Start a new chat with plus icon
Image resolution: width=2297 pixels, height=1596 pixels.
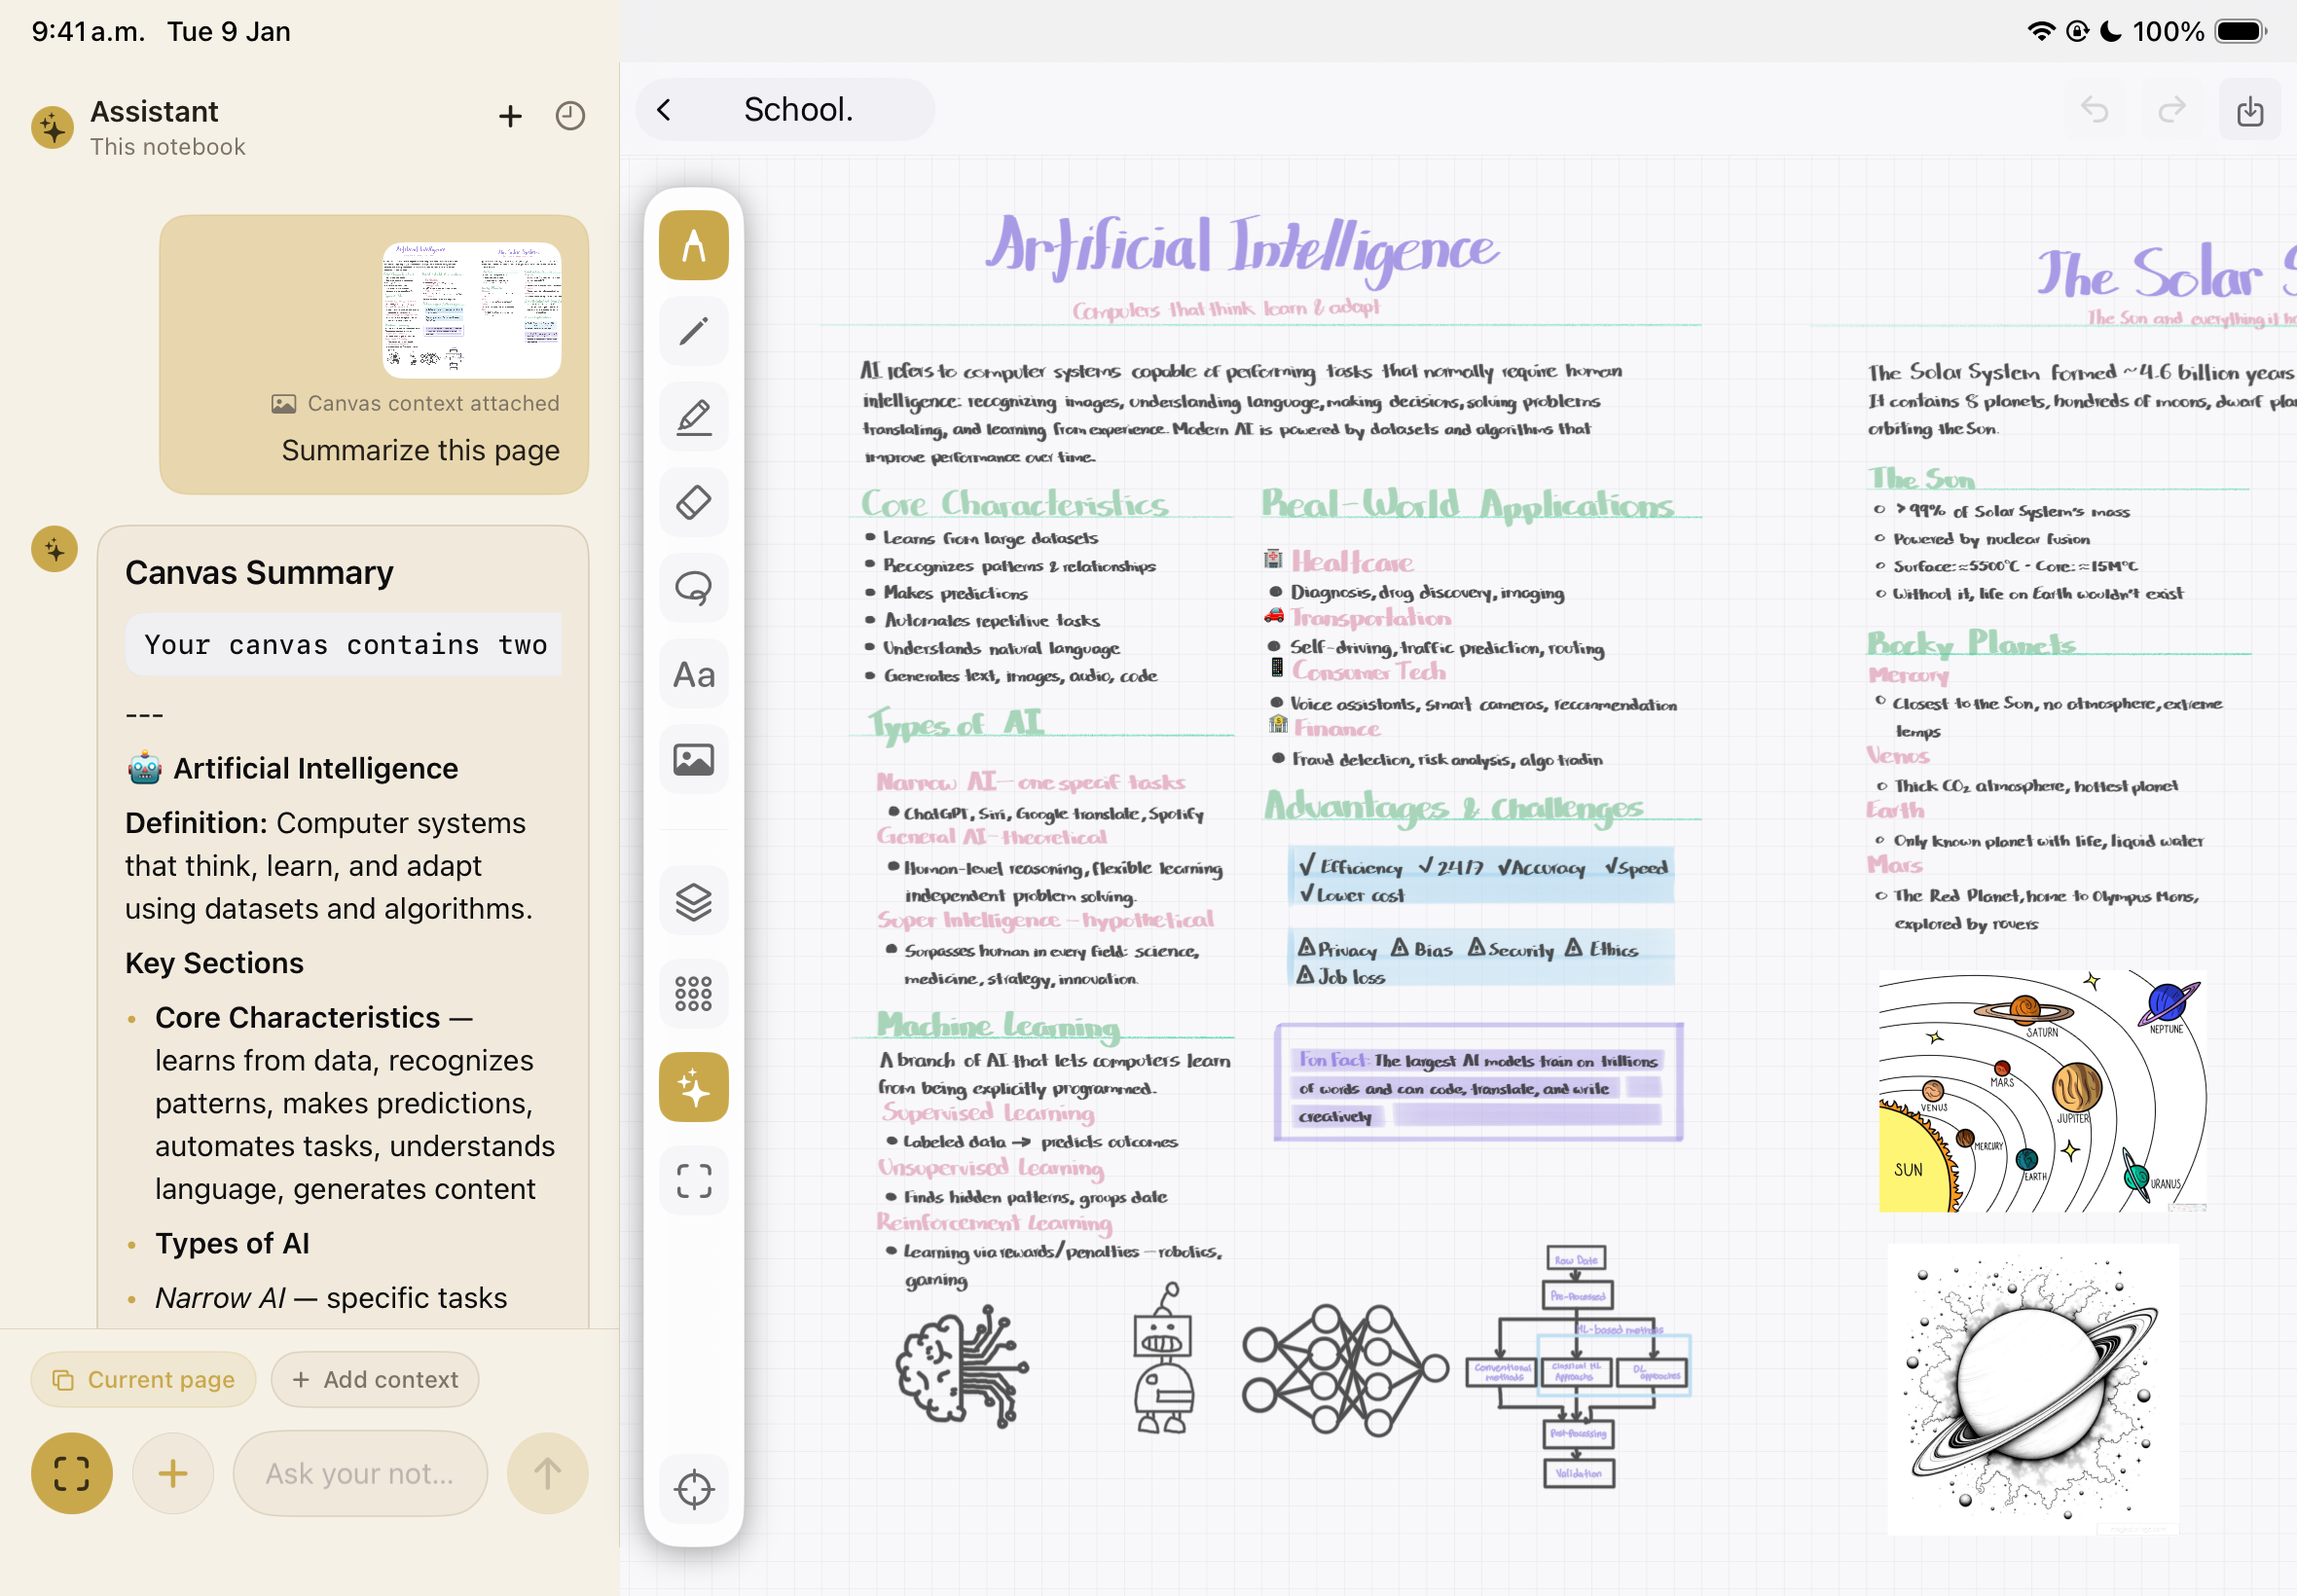(x=510, y=116)
